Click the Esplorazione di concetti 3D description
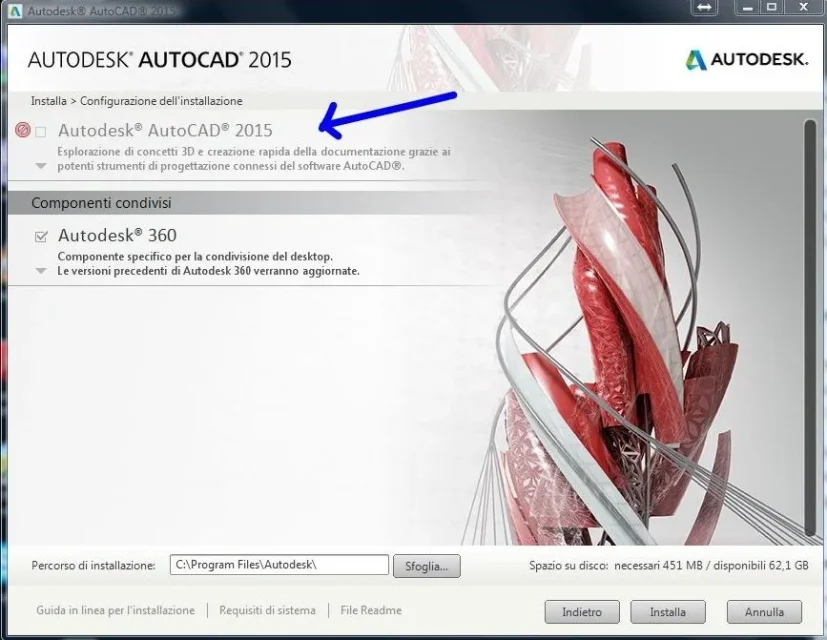827x640 pixels. 254,159
